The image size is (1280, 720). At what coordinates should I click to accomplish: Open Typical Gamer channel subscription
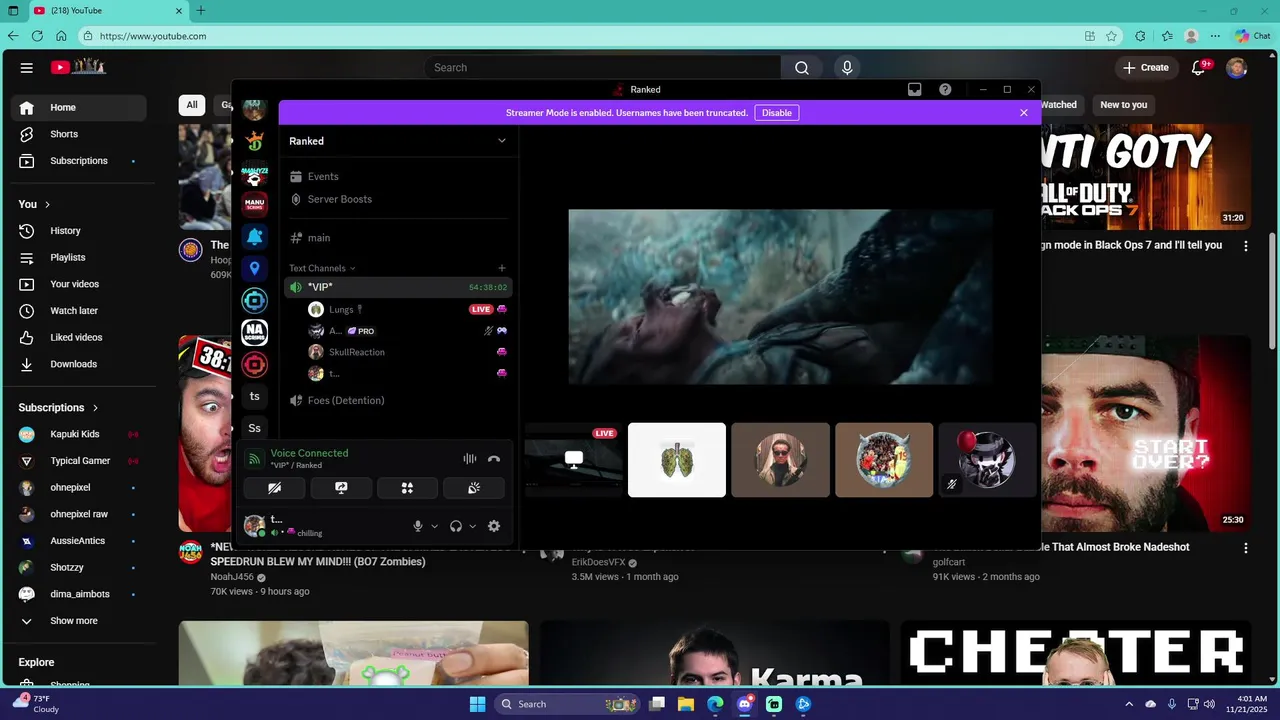pos(79,461)
